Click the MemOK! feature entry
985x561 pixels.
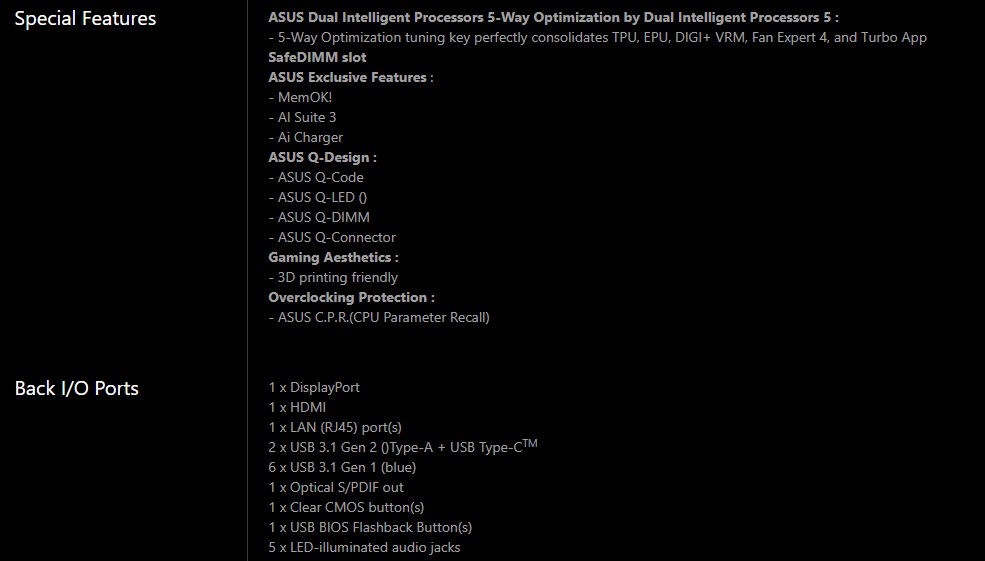[x=300, y=97]
